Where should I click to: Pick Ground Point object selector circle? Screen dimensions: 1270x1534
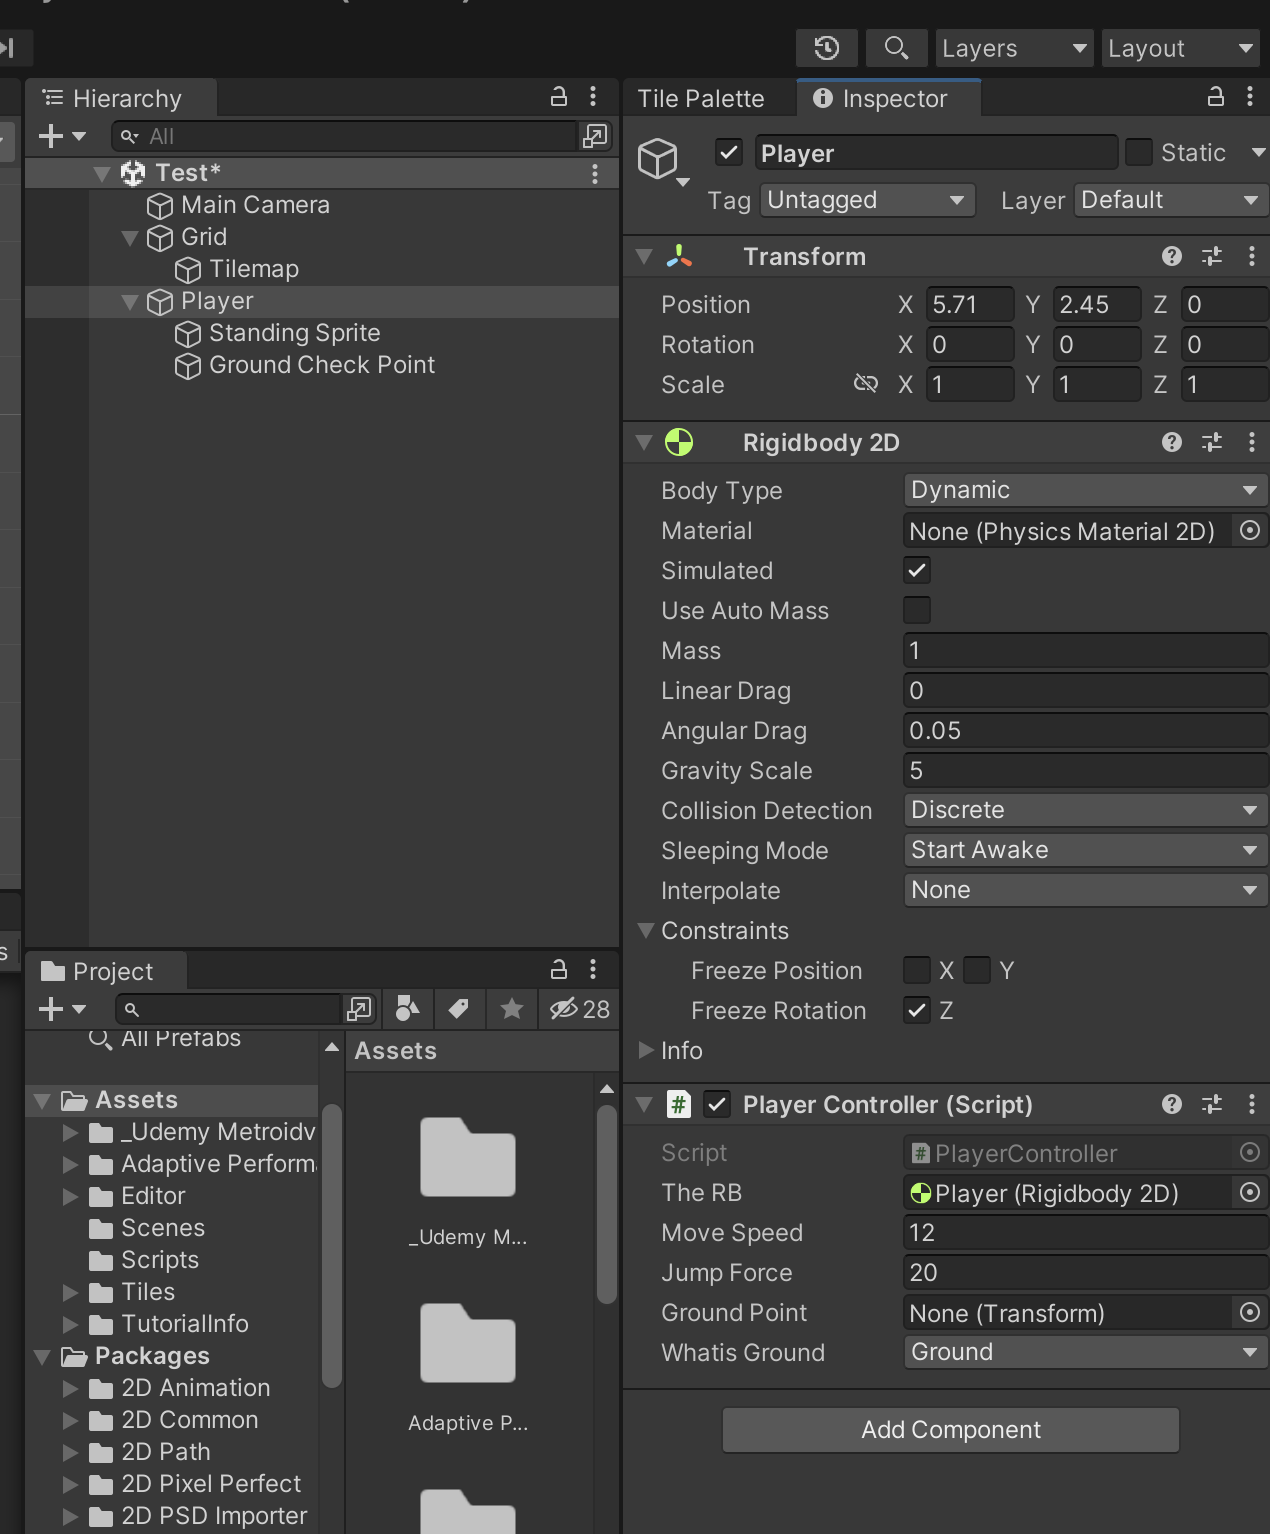pos(1250,1312)
